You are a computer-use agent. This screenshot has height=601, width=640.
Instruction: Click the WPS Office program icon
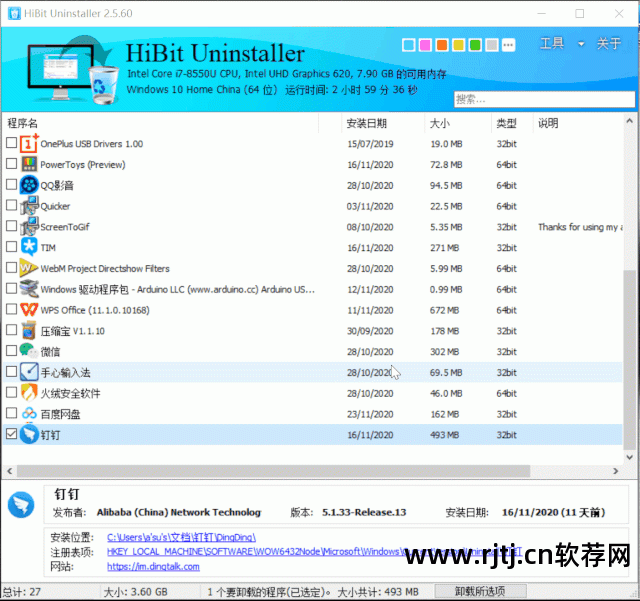[29, 310]
